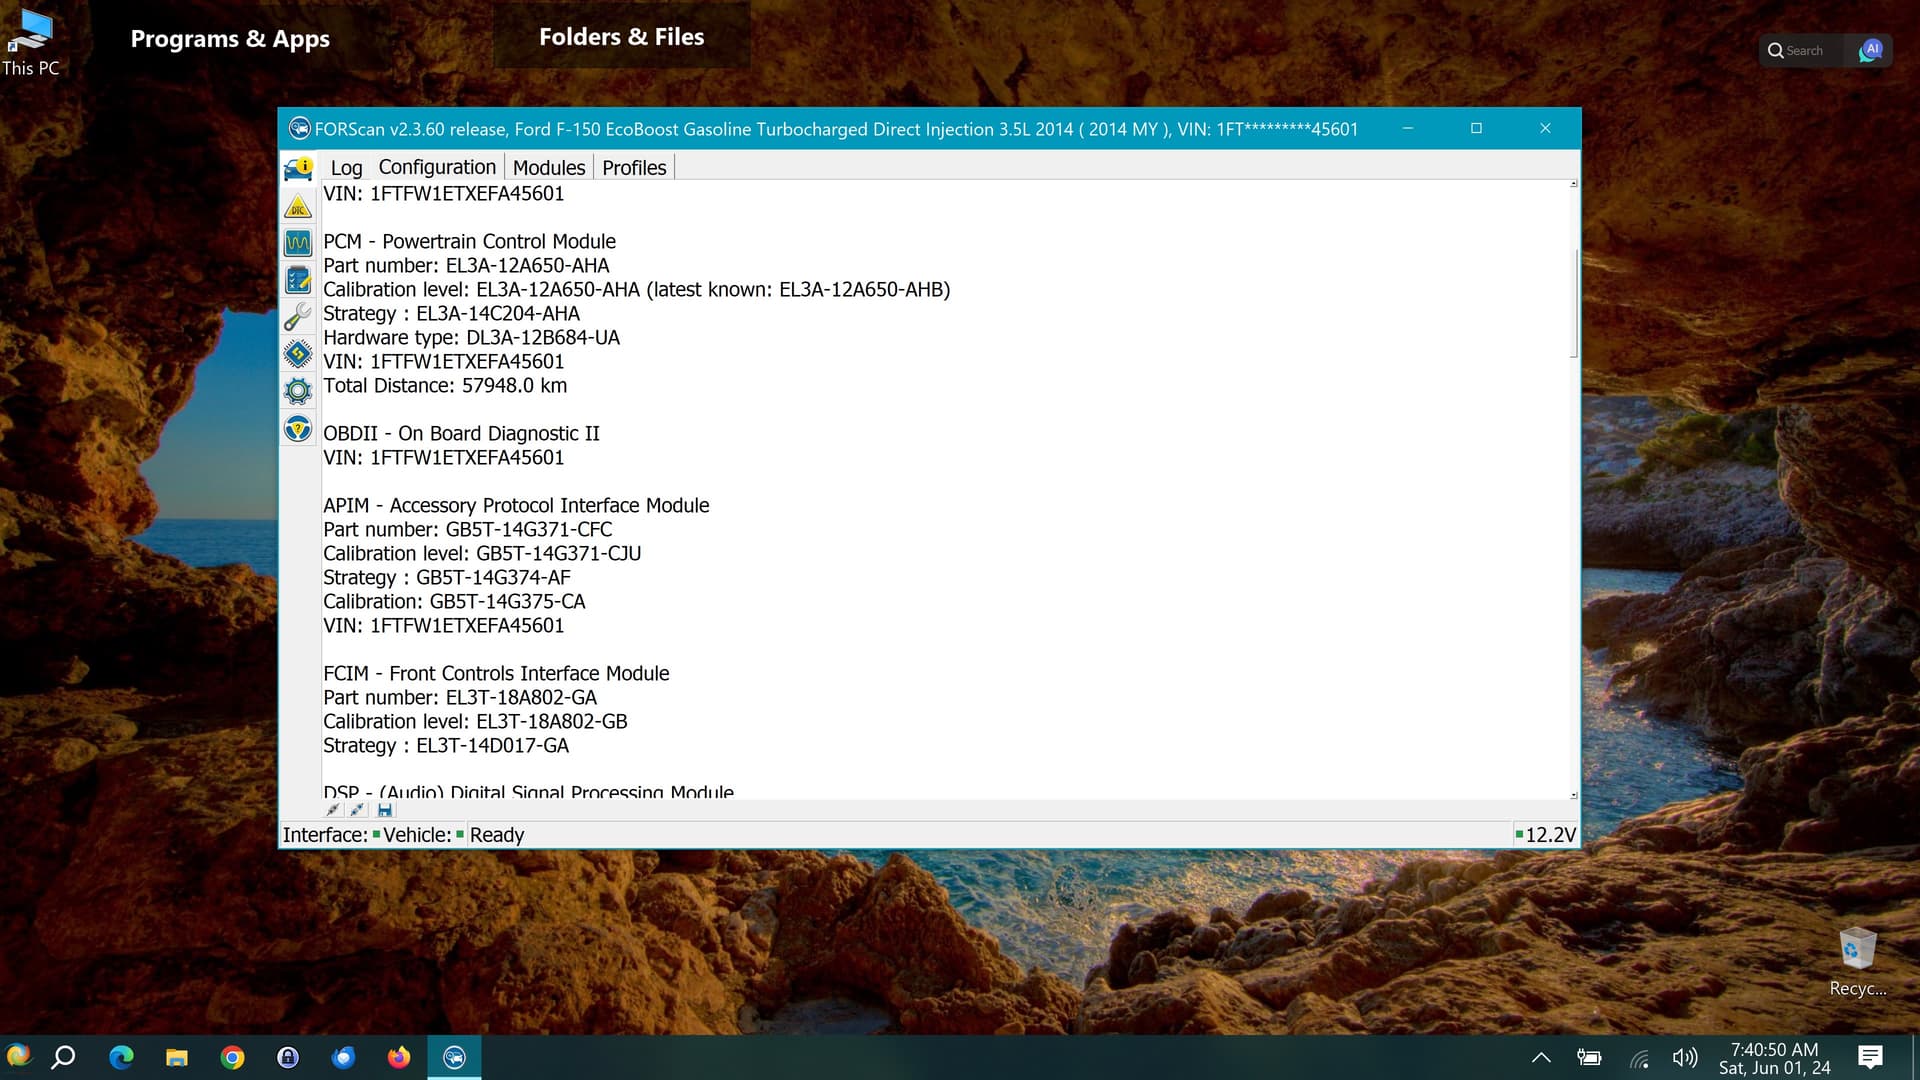The height and width of the screenshot is (1080, 1920).
Task: Click the 'Strategy : GB5T-14G374-AF' line
Action: click(447, 577)
